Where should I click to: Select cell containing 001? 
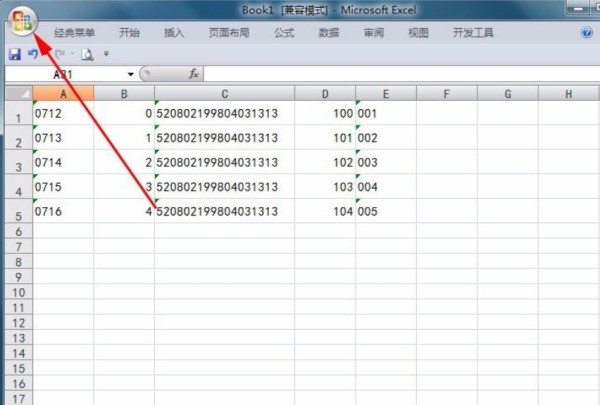point(386,113)
